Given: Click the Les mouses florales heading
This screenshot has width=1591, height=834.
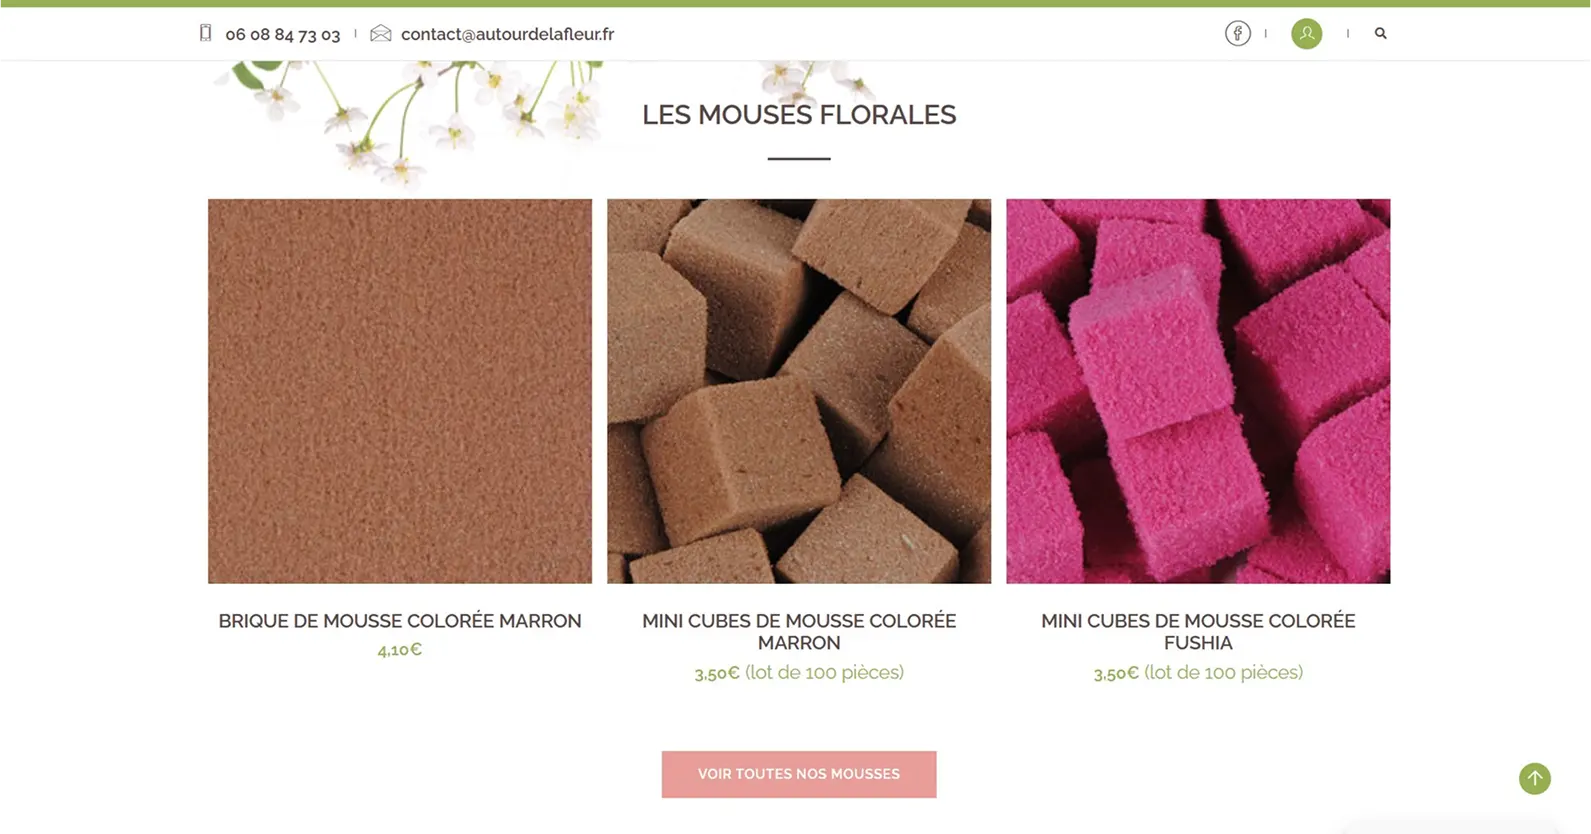Looking at the screenshot, I should [798, 115].
